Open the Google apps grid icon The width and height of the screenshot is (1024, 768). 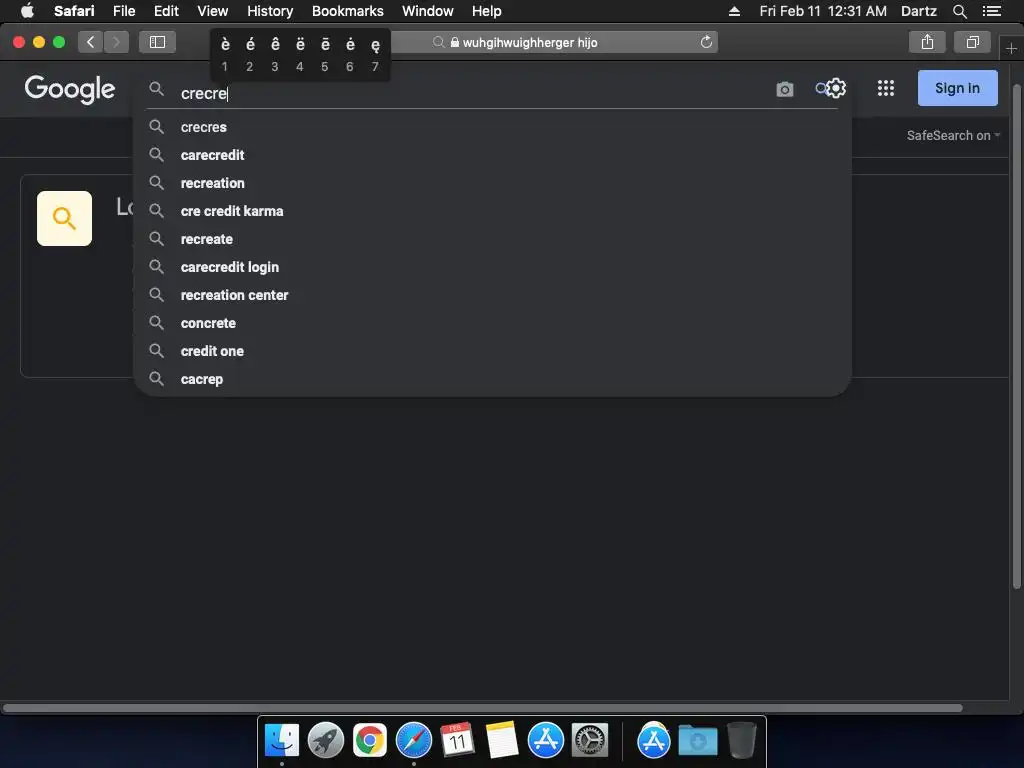point(886,88)
